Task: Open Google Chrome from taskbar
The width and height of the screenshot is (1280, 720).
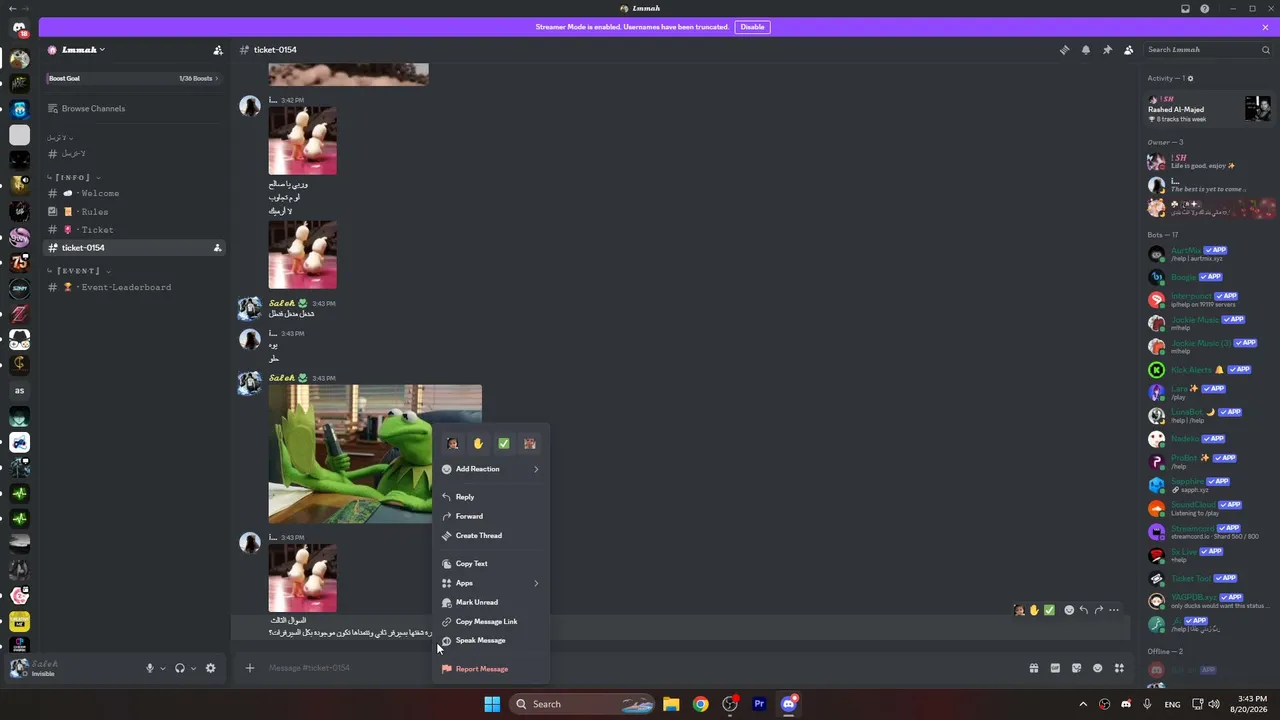Action: [x=700, y=704]
